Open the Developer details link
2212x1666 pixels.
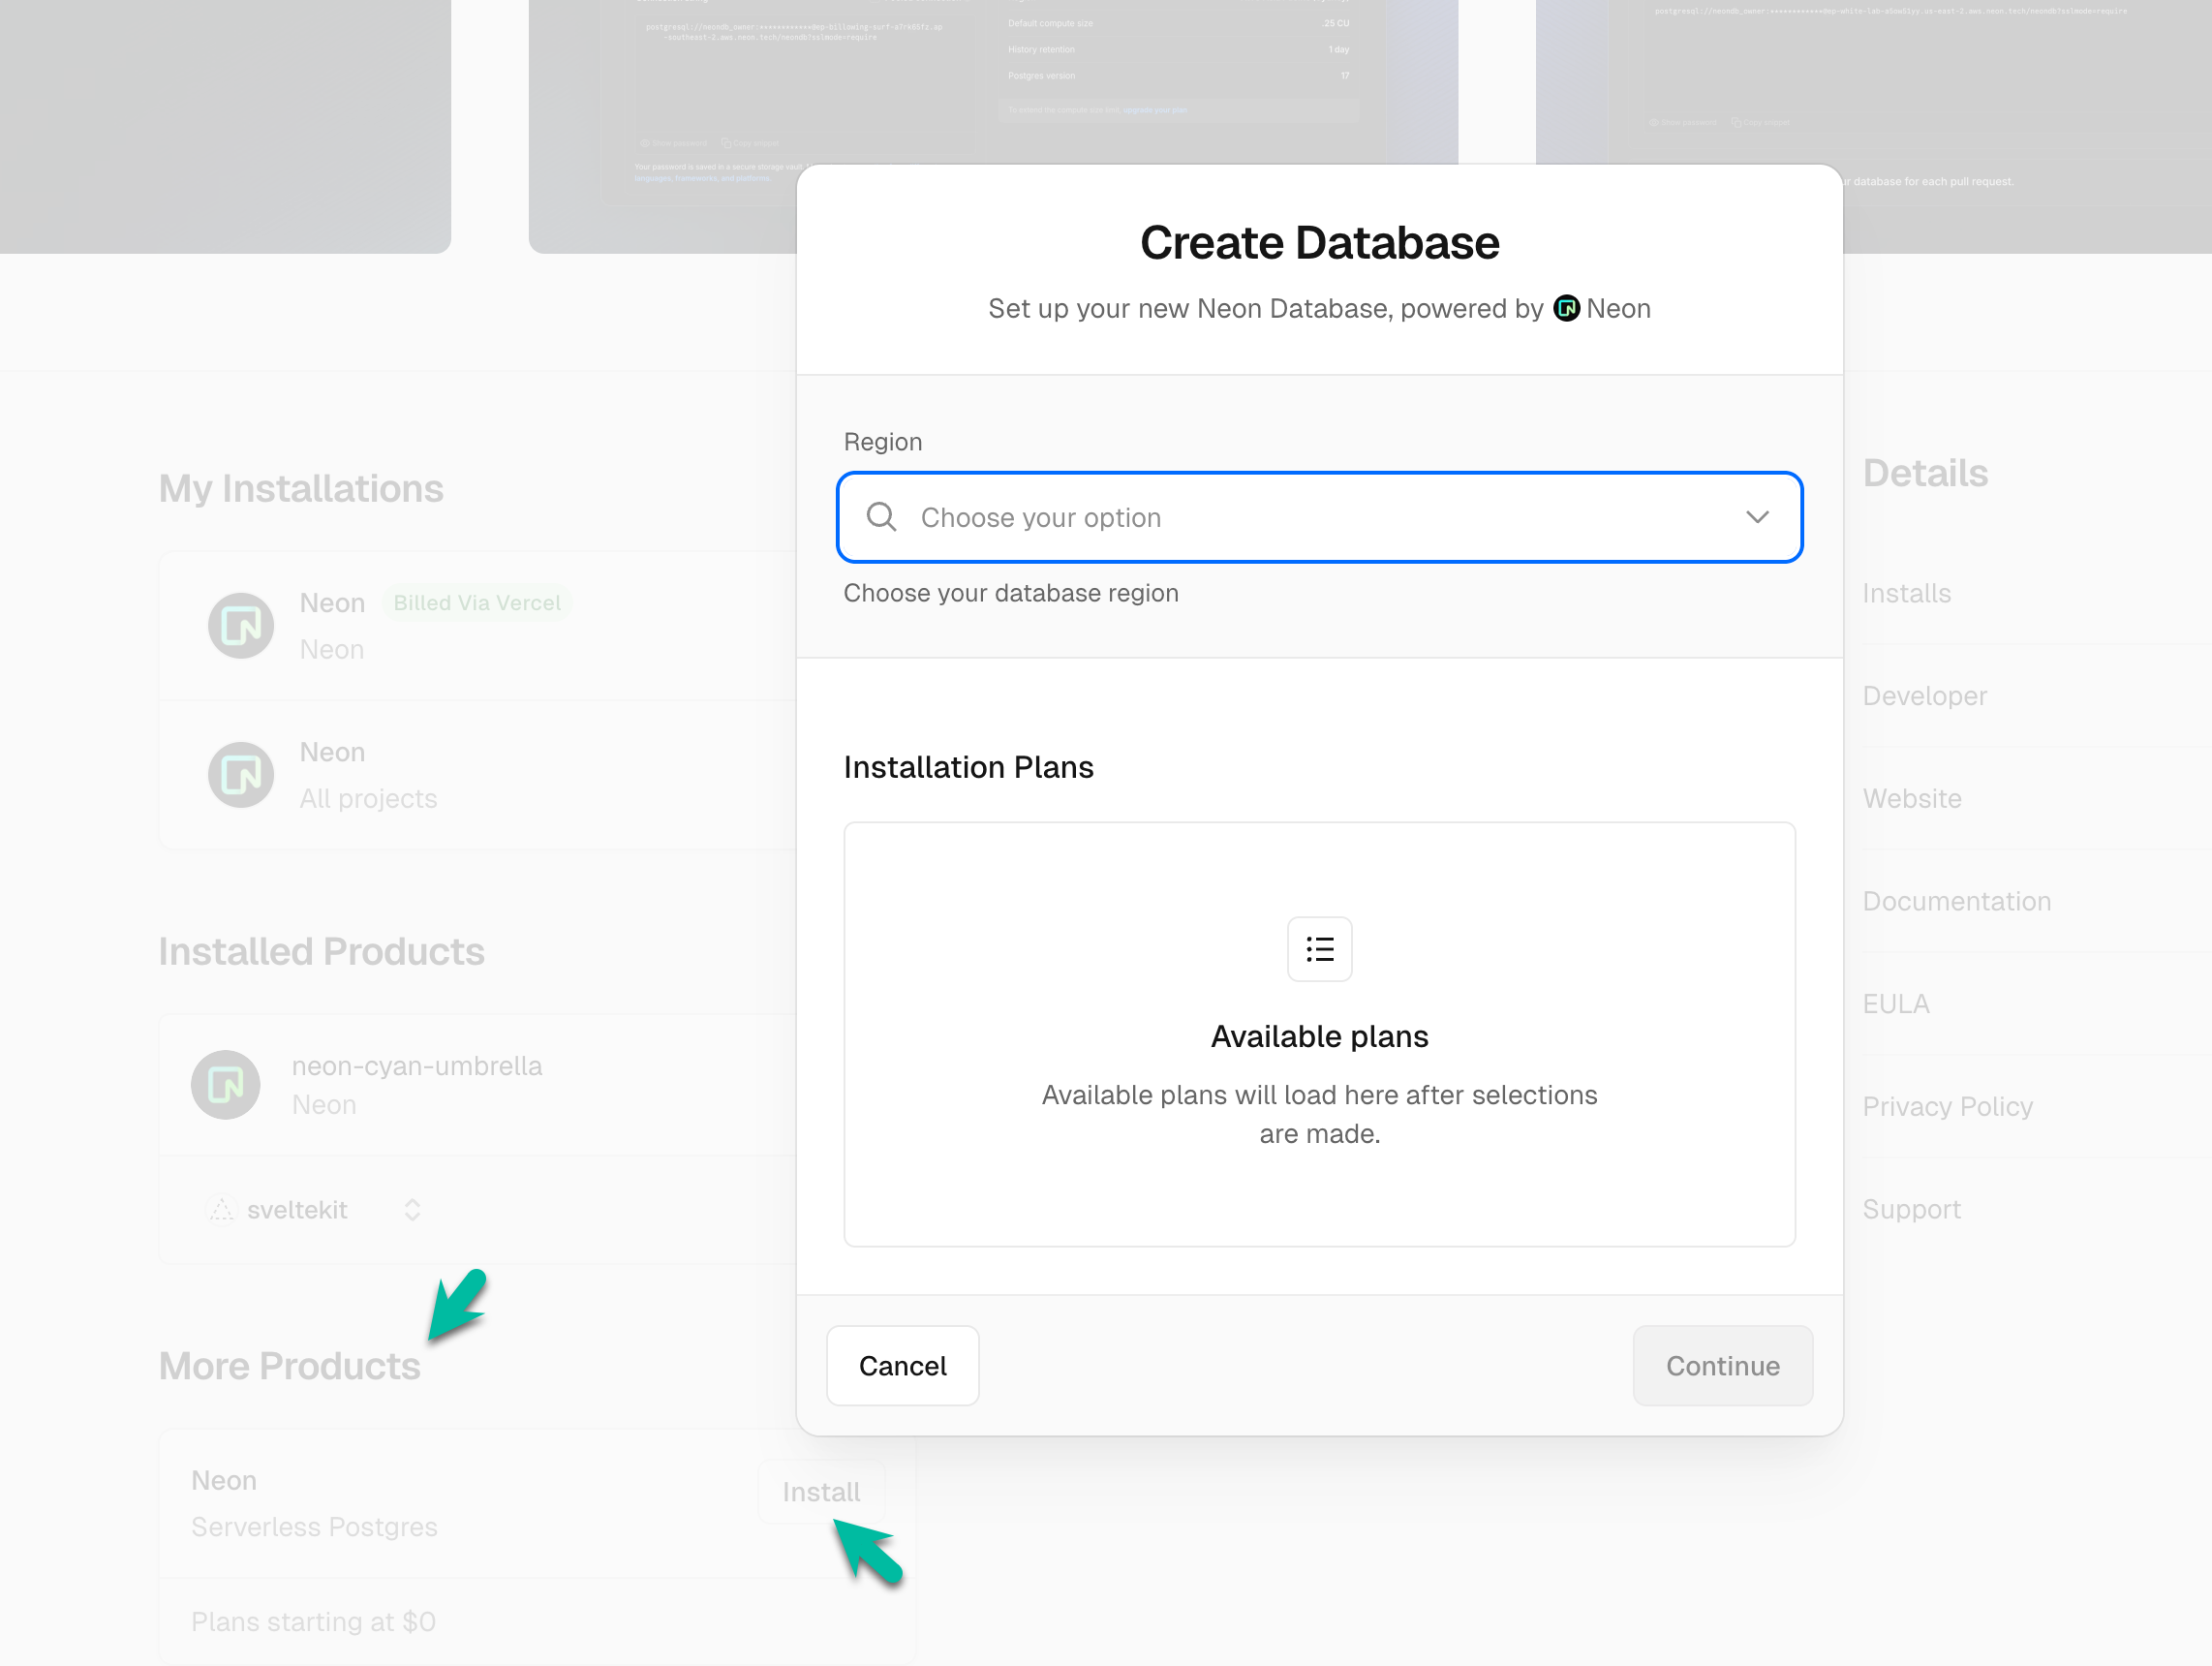coord(1924,696)
